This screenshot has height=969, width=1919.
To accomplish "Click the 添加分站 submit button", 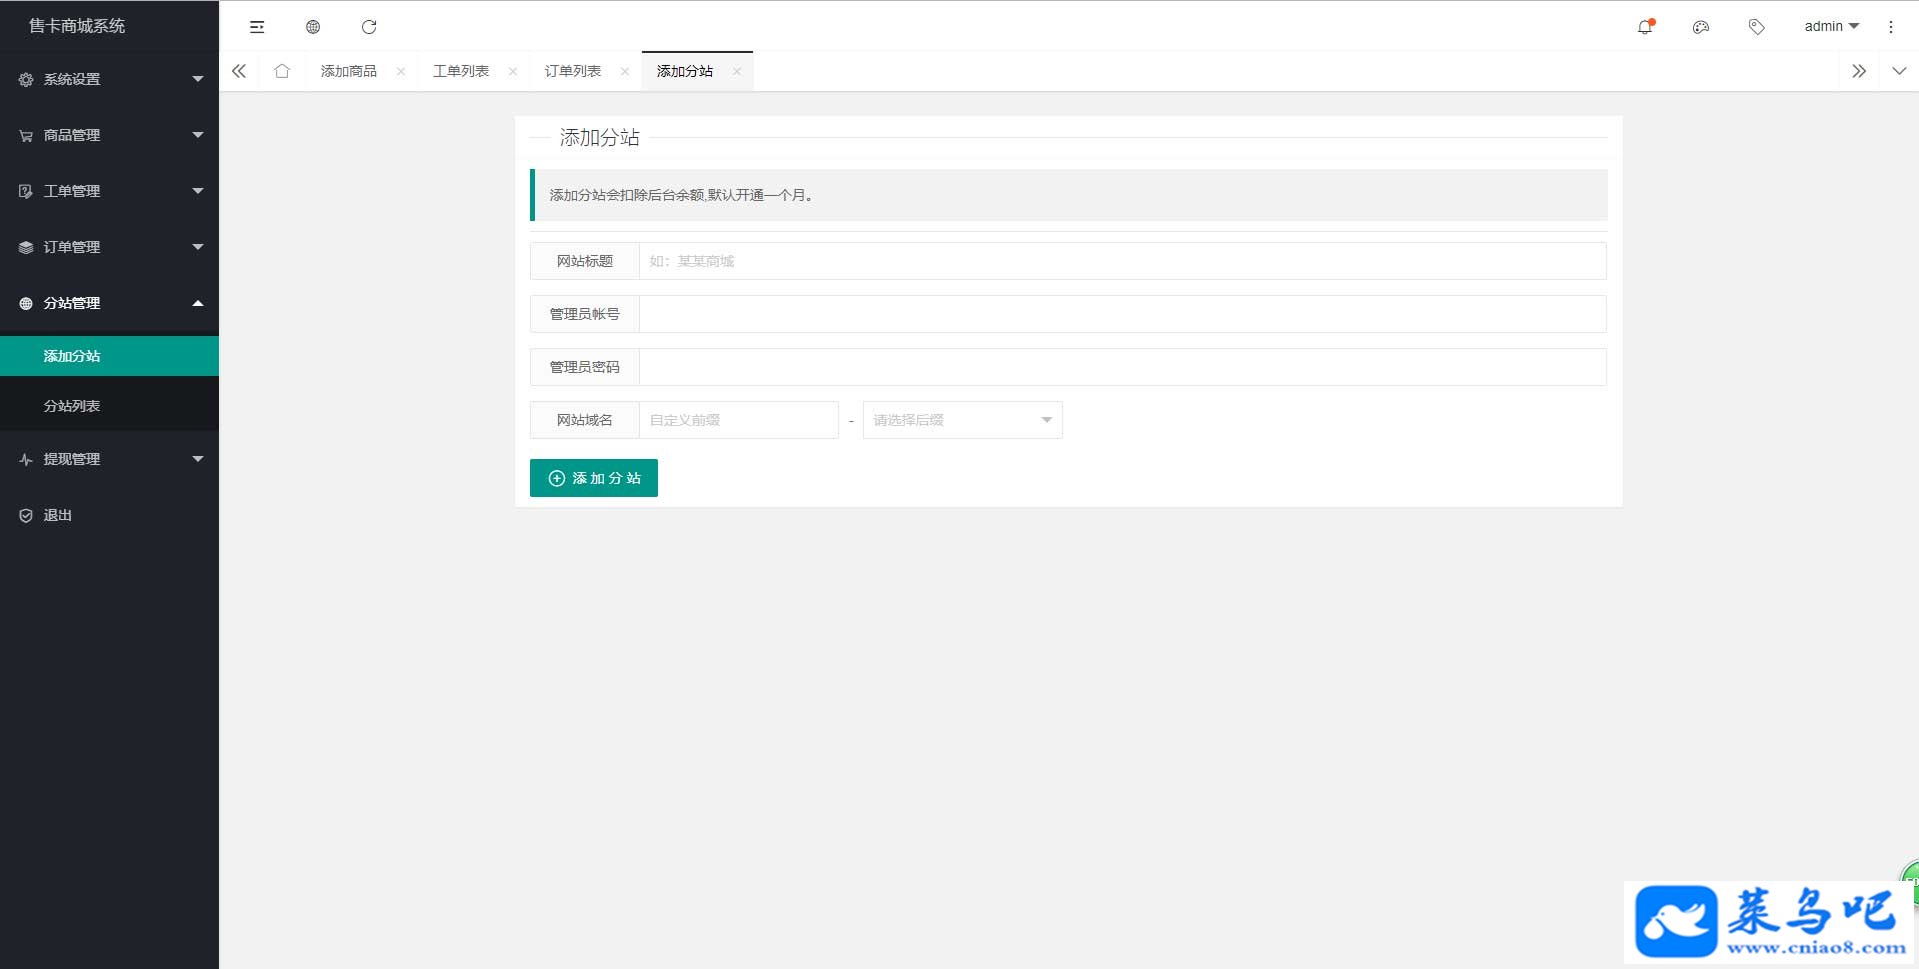I will coord(594,478).
